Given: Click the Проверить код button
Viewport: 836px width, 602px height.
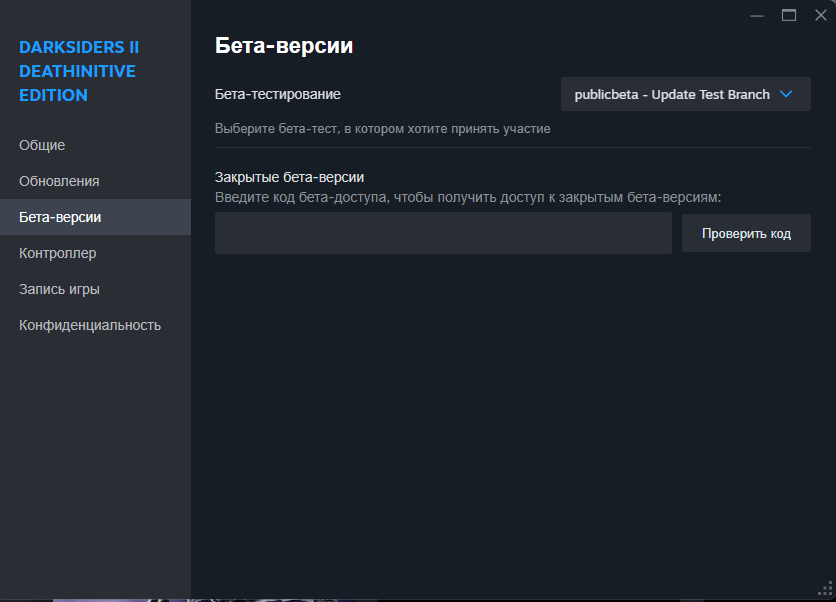Looking at the screenshot, I should pos(746,234).
